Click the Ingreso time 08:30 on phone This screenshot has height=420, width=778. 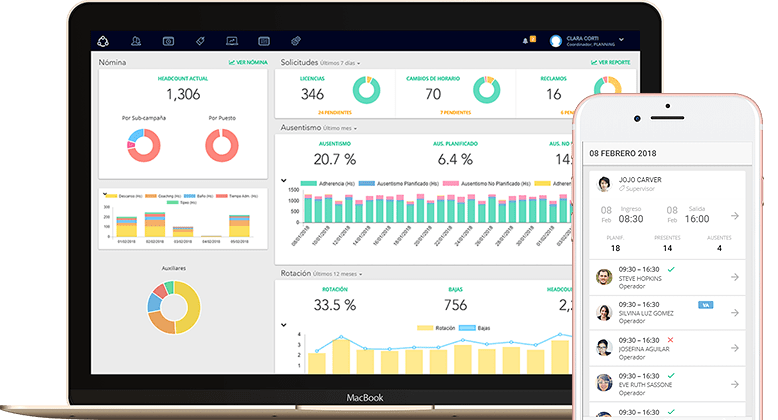[631, 219]
